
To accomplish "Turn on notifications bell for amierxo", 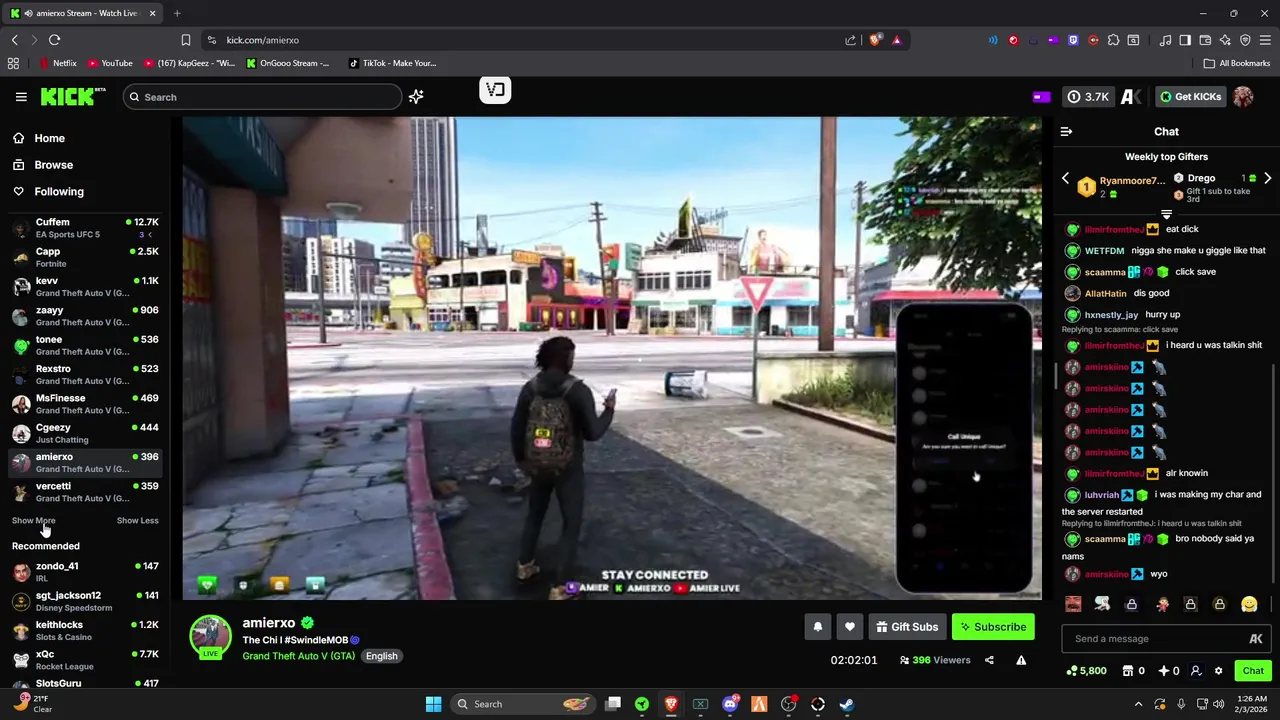I will pyautogui.click(x=817, y=627).
